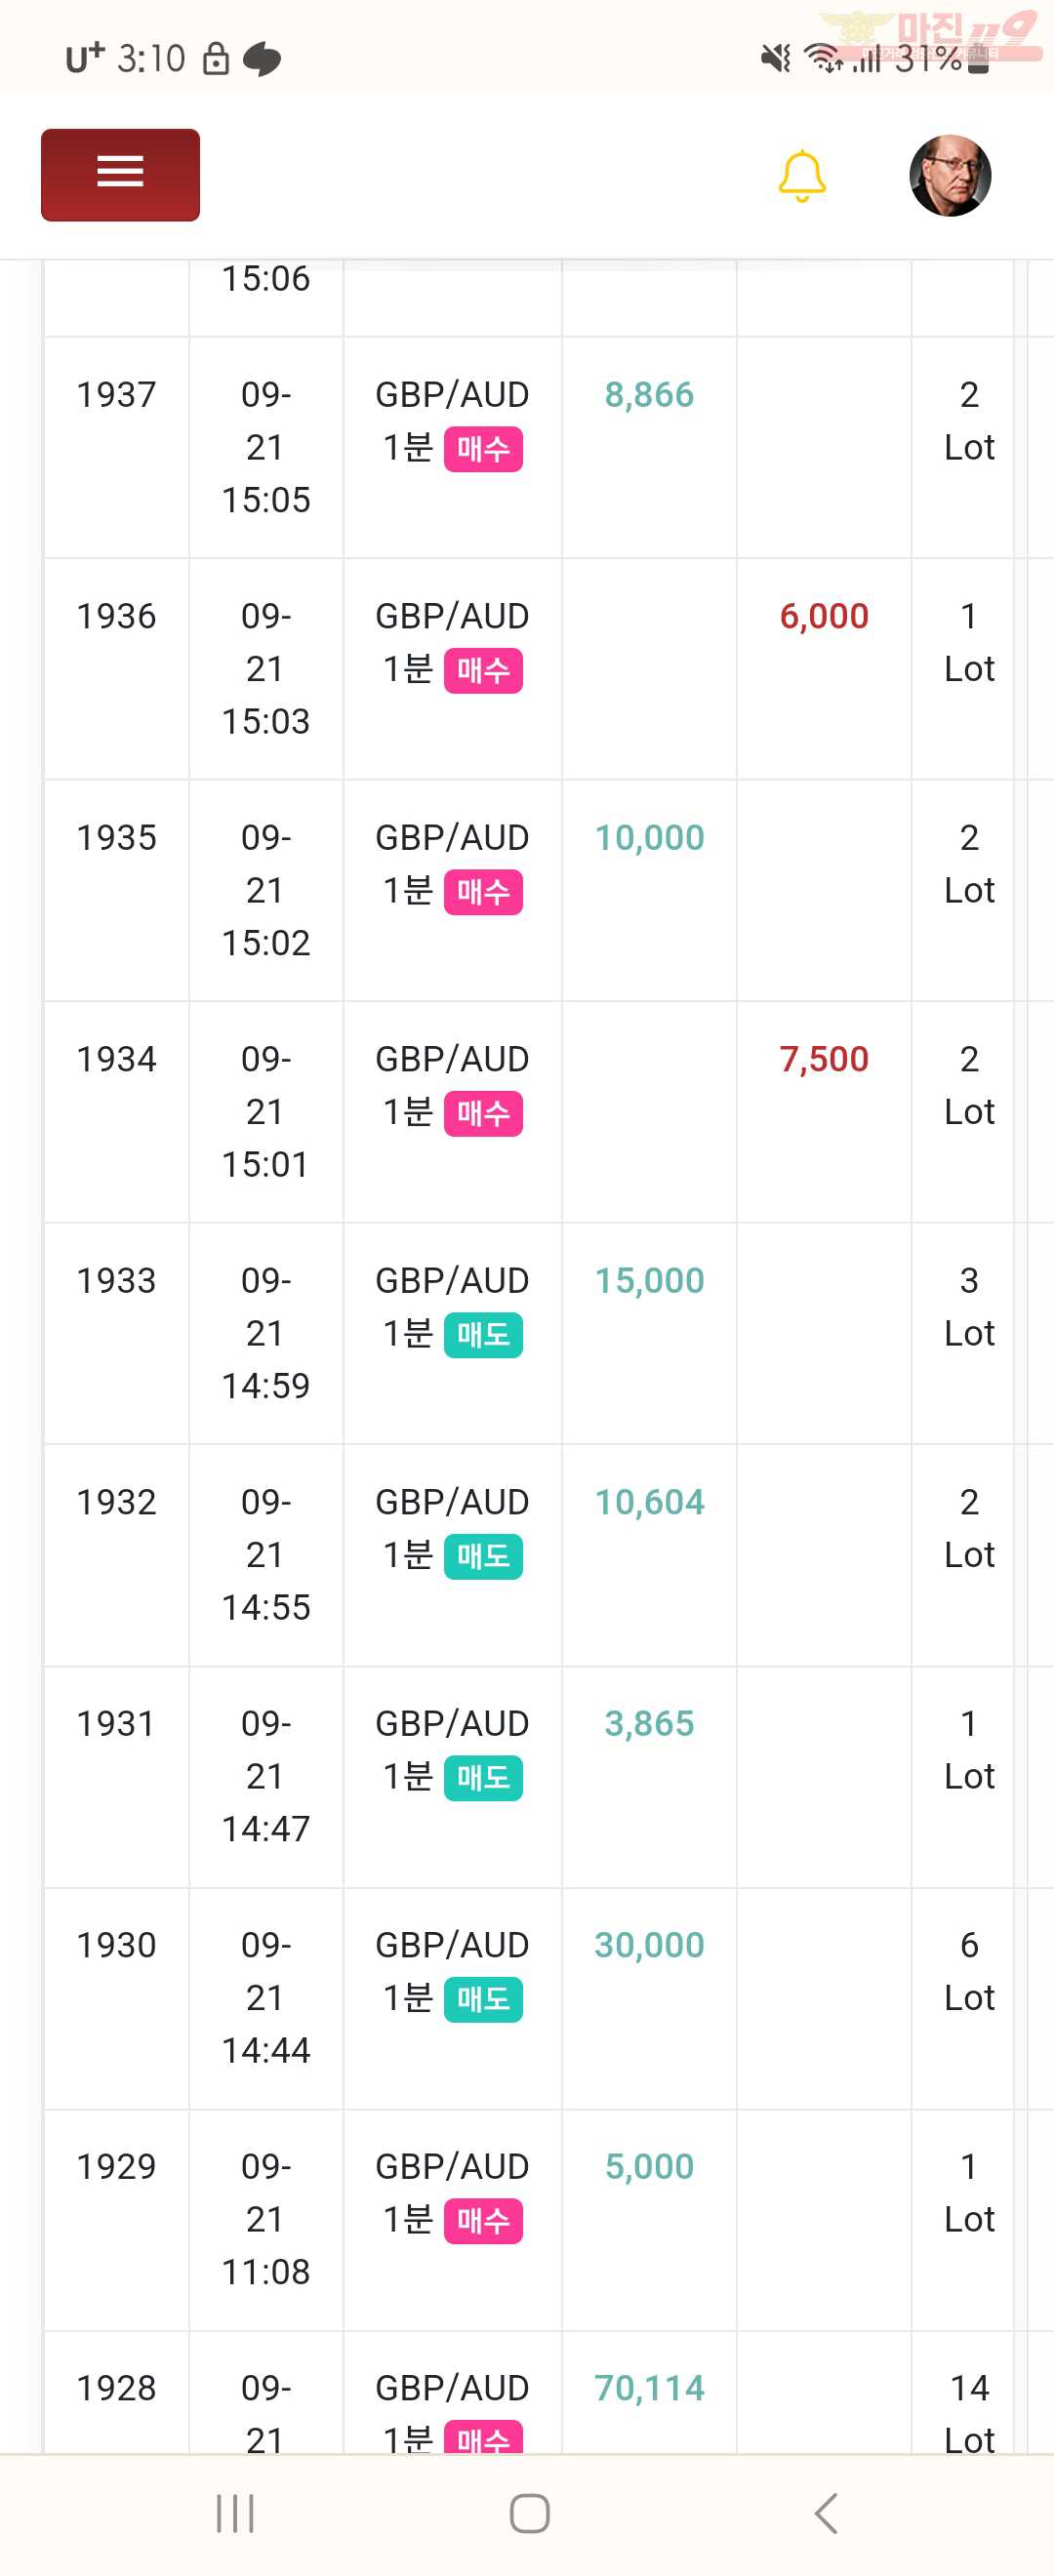Tap the 7,500 loss amount
Image resolution: width=1054 pixels, height=2576 pixels.
(x=824, y=1059)
